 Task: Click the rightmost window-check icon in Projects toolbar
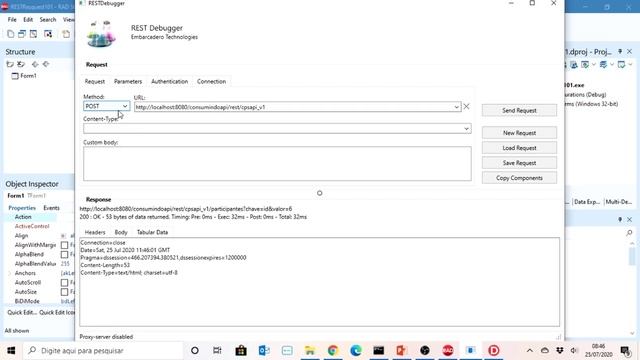point(621,64)
